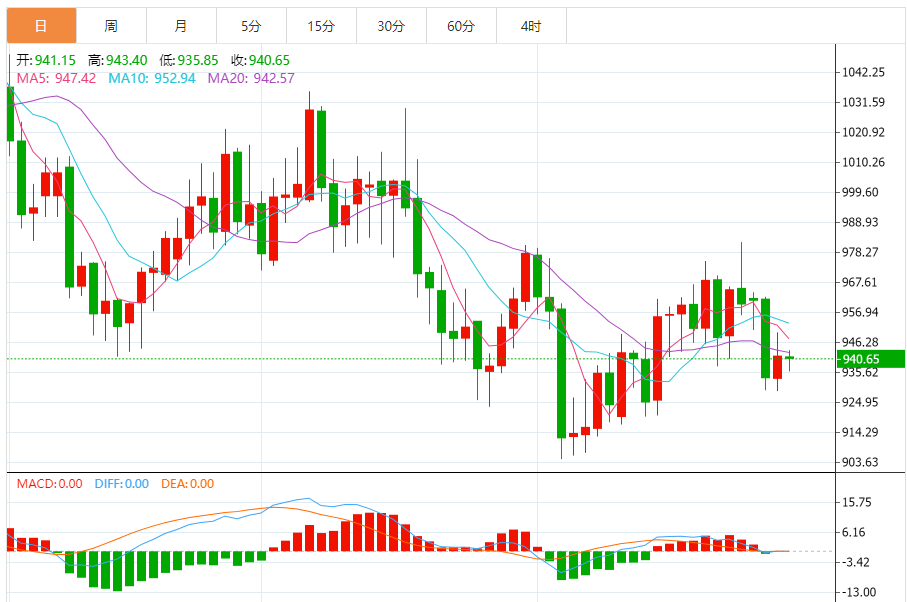This screenshot has height=602, width=907.
Task: Click the 978.27 price axis label
Action: [x=860, y=252]
